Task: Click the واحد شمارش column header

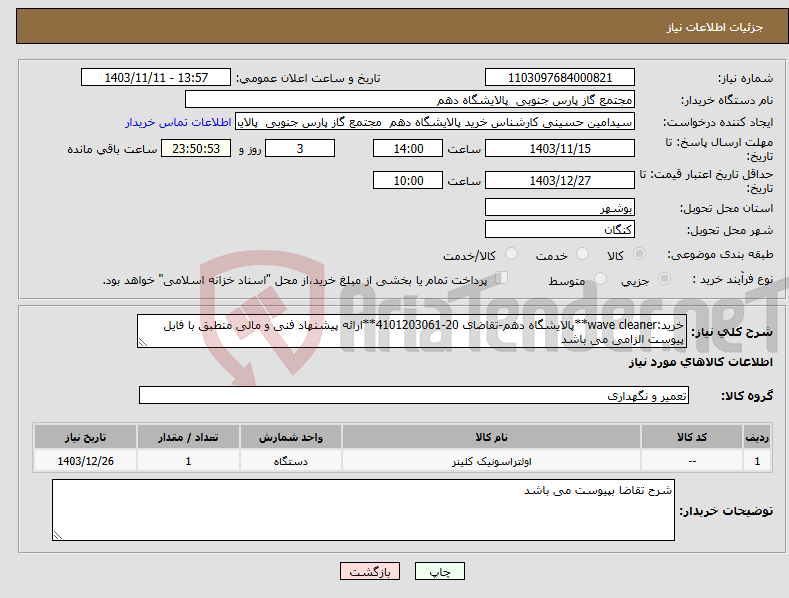Action: pyautogui.click(x=291, y=437)
